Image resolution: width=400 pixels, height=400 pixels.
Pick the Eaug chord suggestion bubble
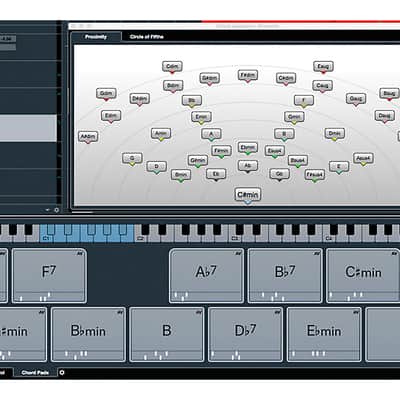click(x=323, y=67)
